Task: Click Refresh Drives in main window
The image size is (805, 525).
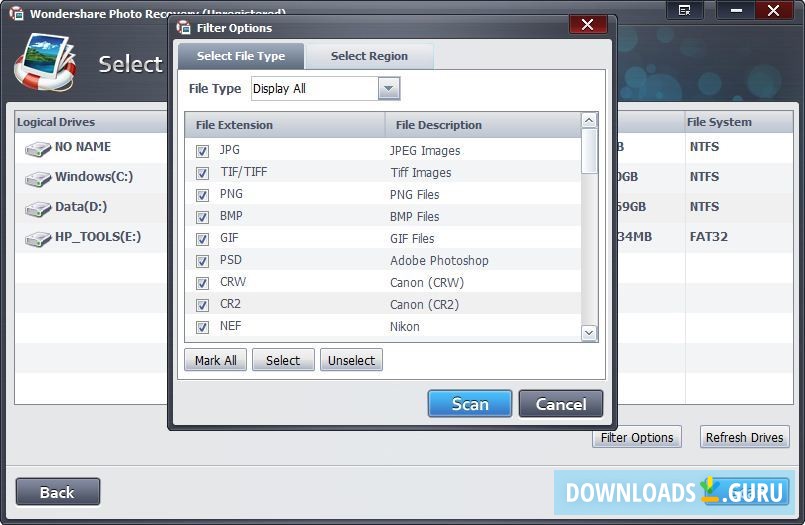Action: [744, 437]
